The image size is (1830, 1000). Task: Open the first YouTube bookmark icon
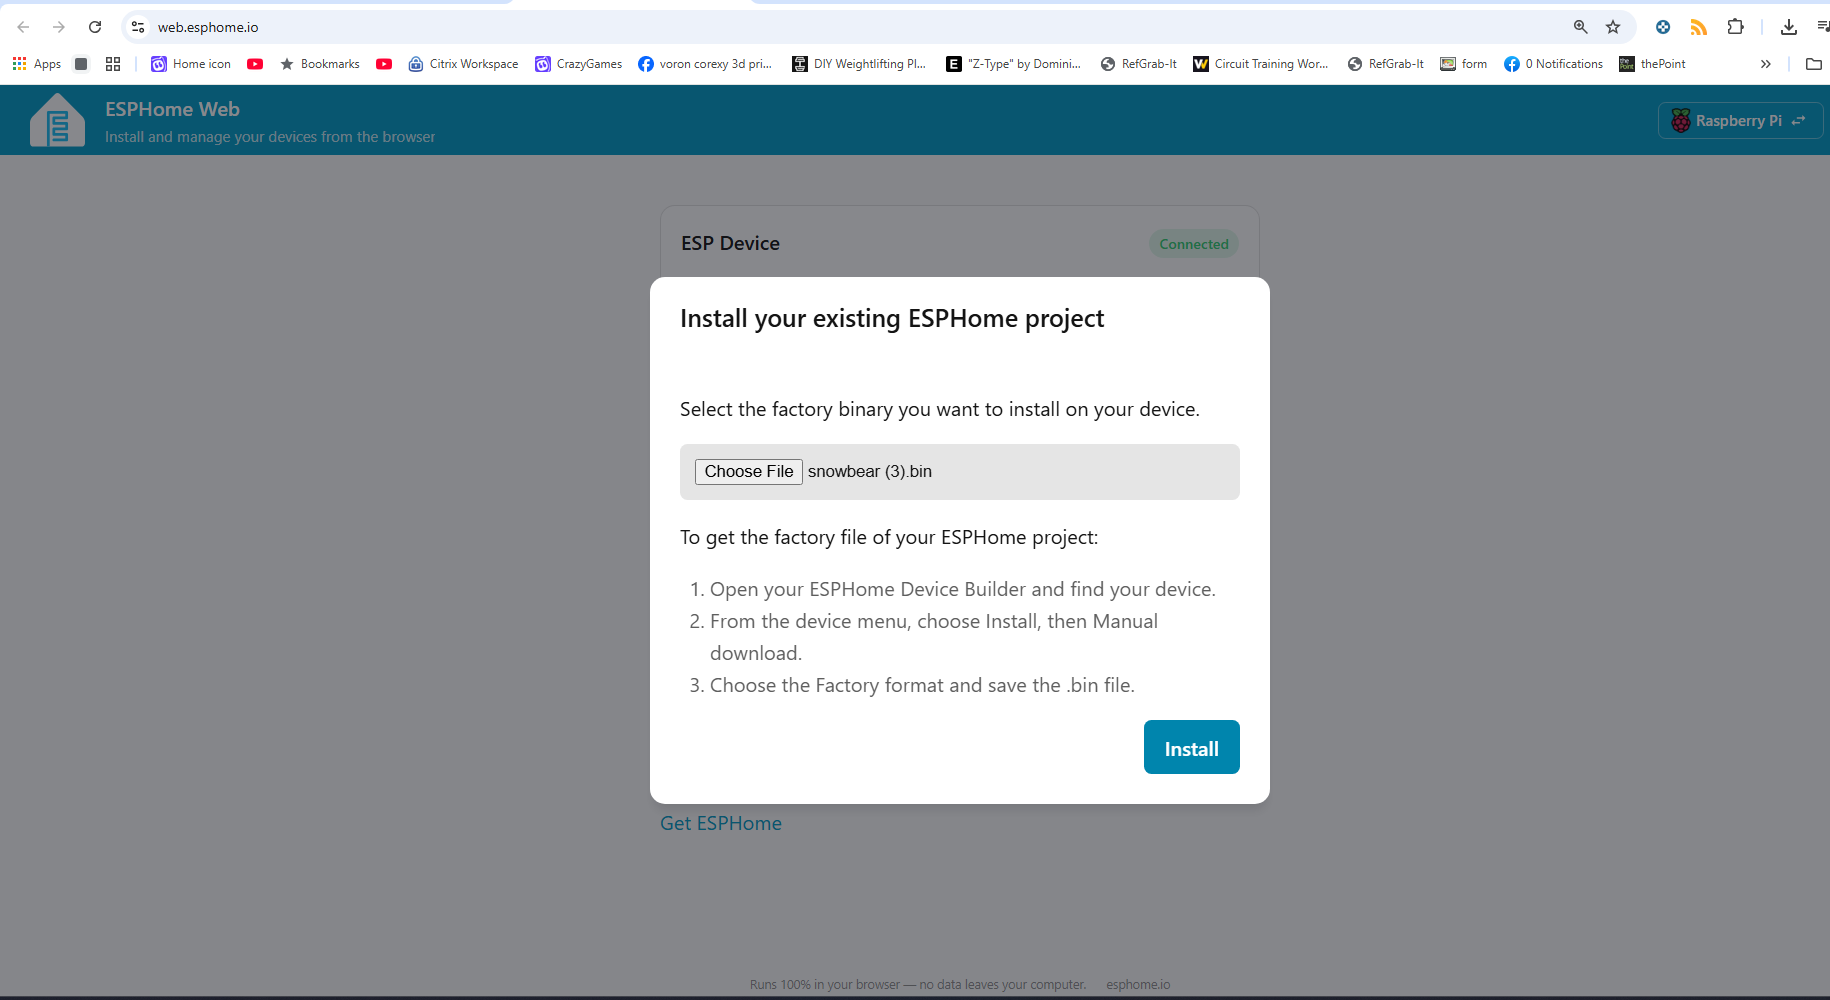[255, 64]
